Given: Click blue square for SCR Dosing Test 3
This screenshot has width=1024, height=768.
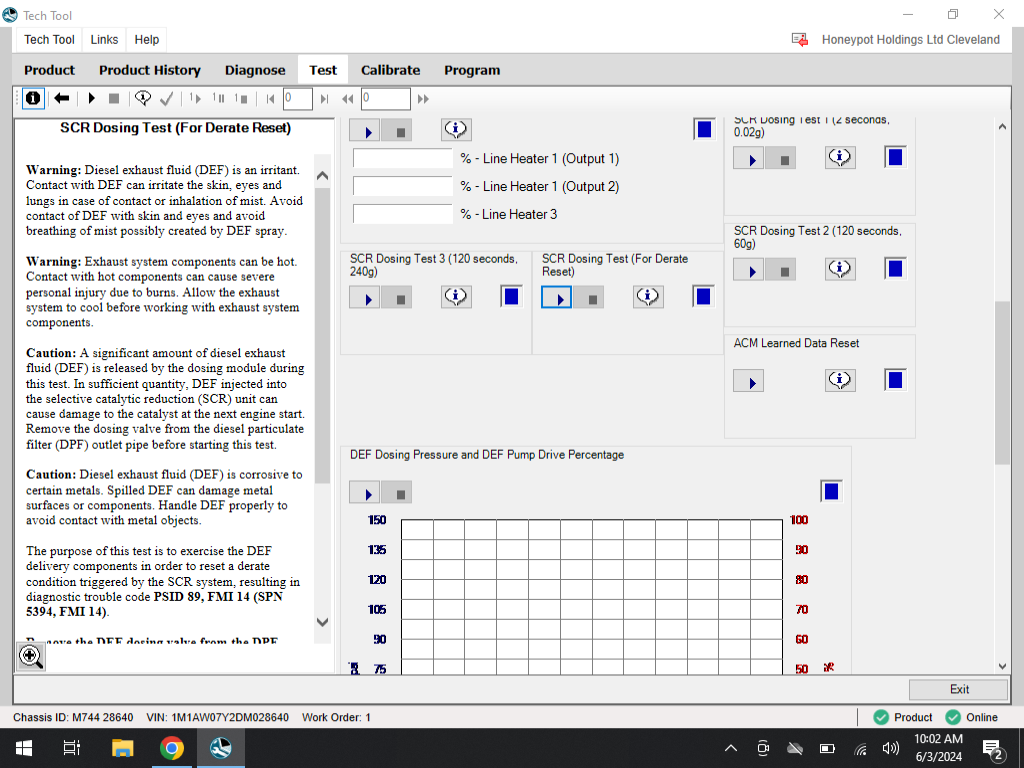Looking at the screenshot, I should pos(511,297).
